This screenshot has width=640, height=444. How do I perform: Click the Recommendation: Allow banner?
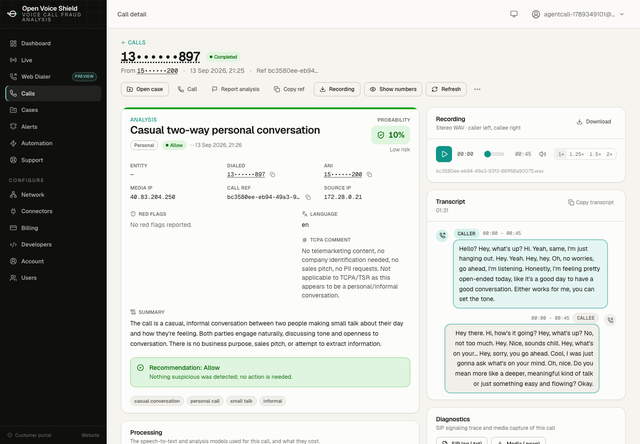[x=270, y=372]
